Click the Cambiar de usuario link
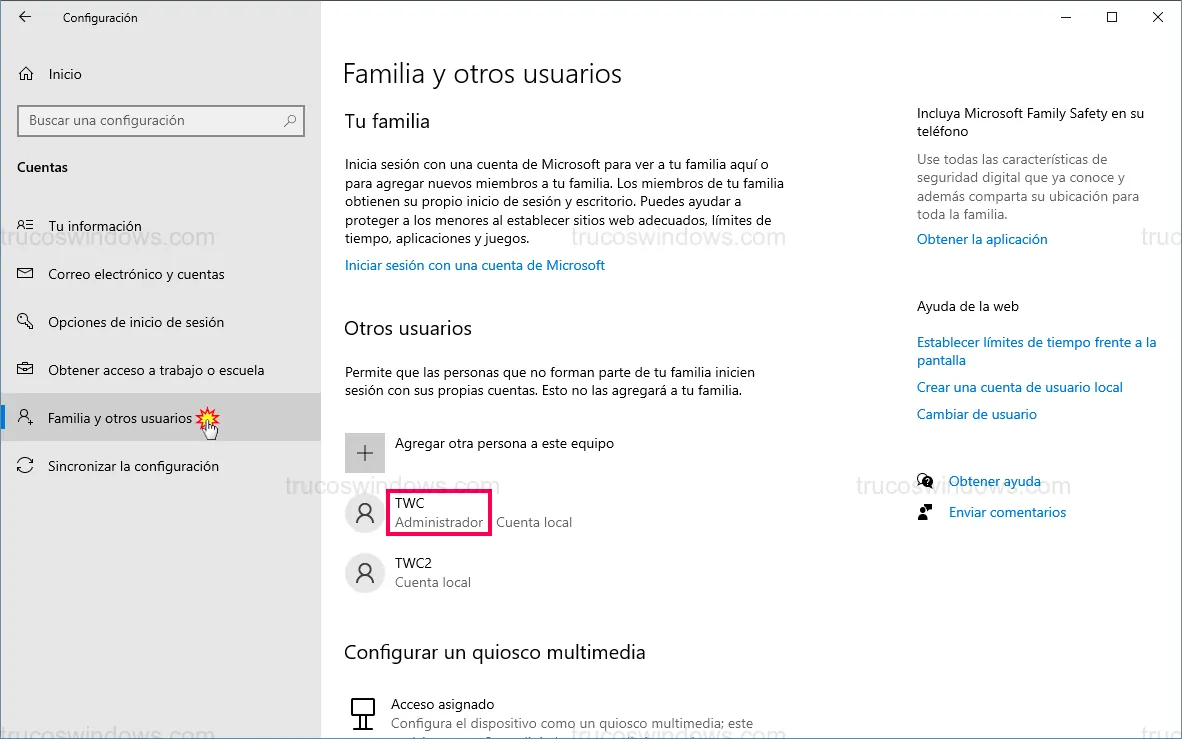1182x739 pixels. [977, 414]
